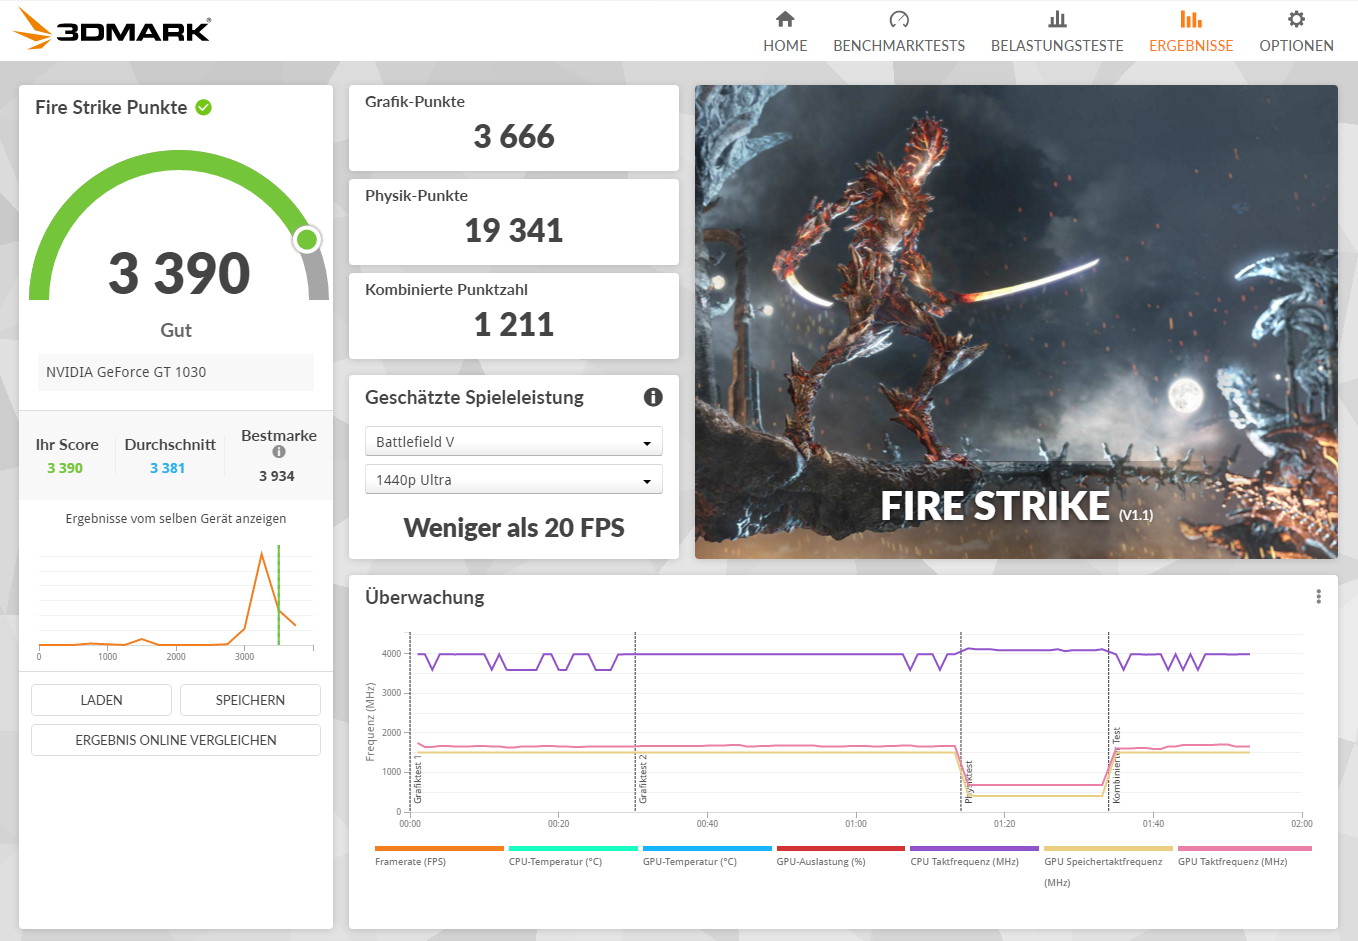Click the Ergebnisse results icon
Screen dimensions: 1358x941
pyautogui.click(x=1191, y=19)
